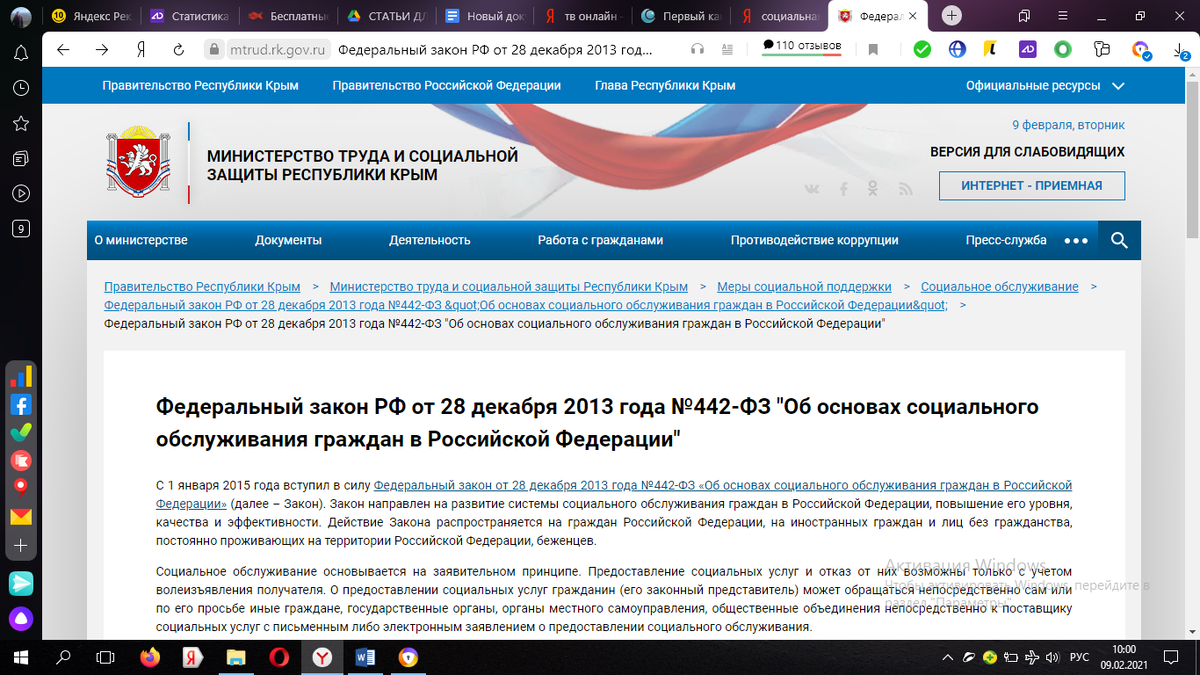
Task: Open the bar-chart app in sidebar
Action: pyautogui.click(x=21, y=377)
